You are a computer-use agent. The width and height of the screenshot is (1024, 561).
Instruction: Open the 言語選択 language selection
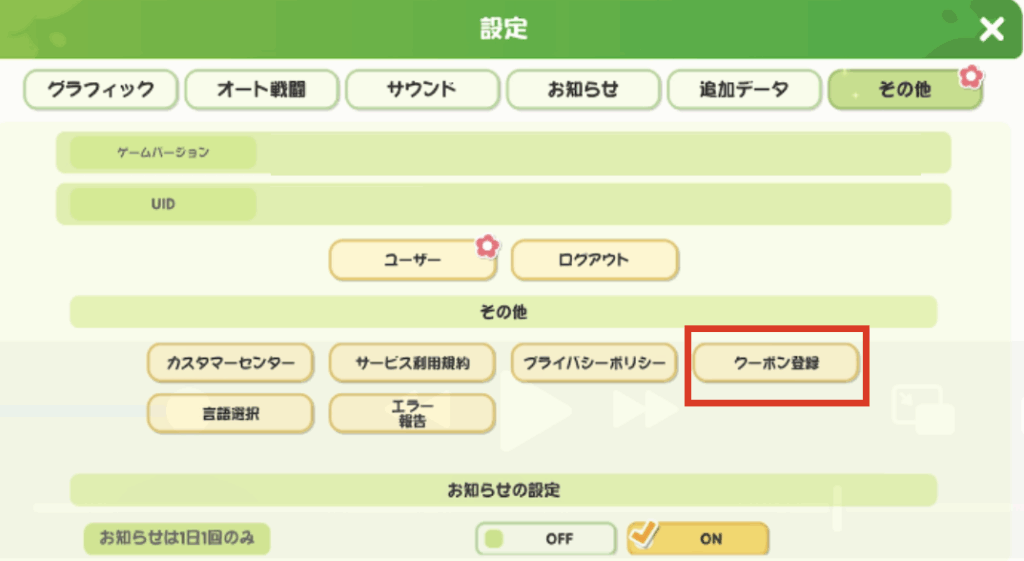(x=231, y=413)
